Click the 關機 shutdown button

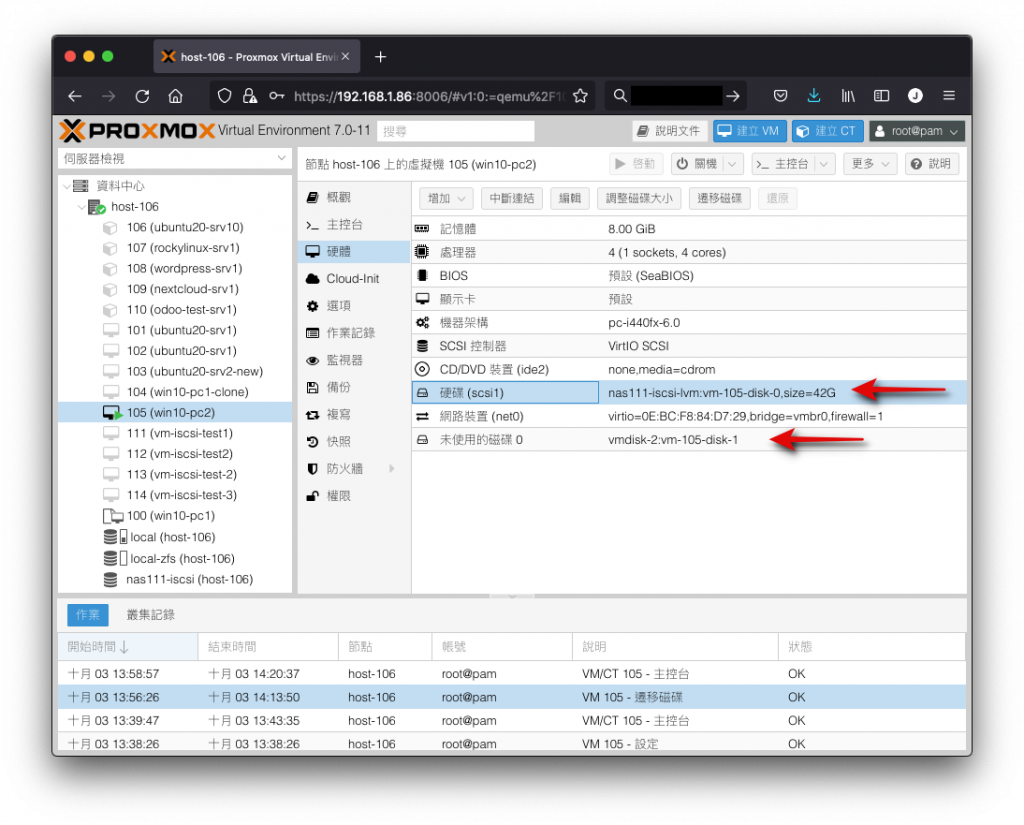[697, 164]
